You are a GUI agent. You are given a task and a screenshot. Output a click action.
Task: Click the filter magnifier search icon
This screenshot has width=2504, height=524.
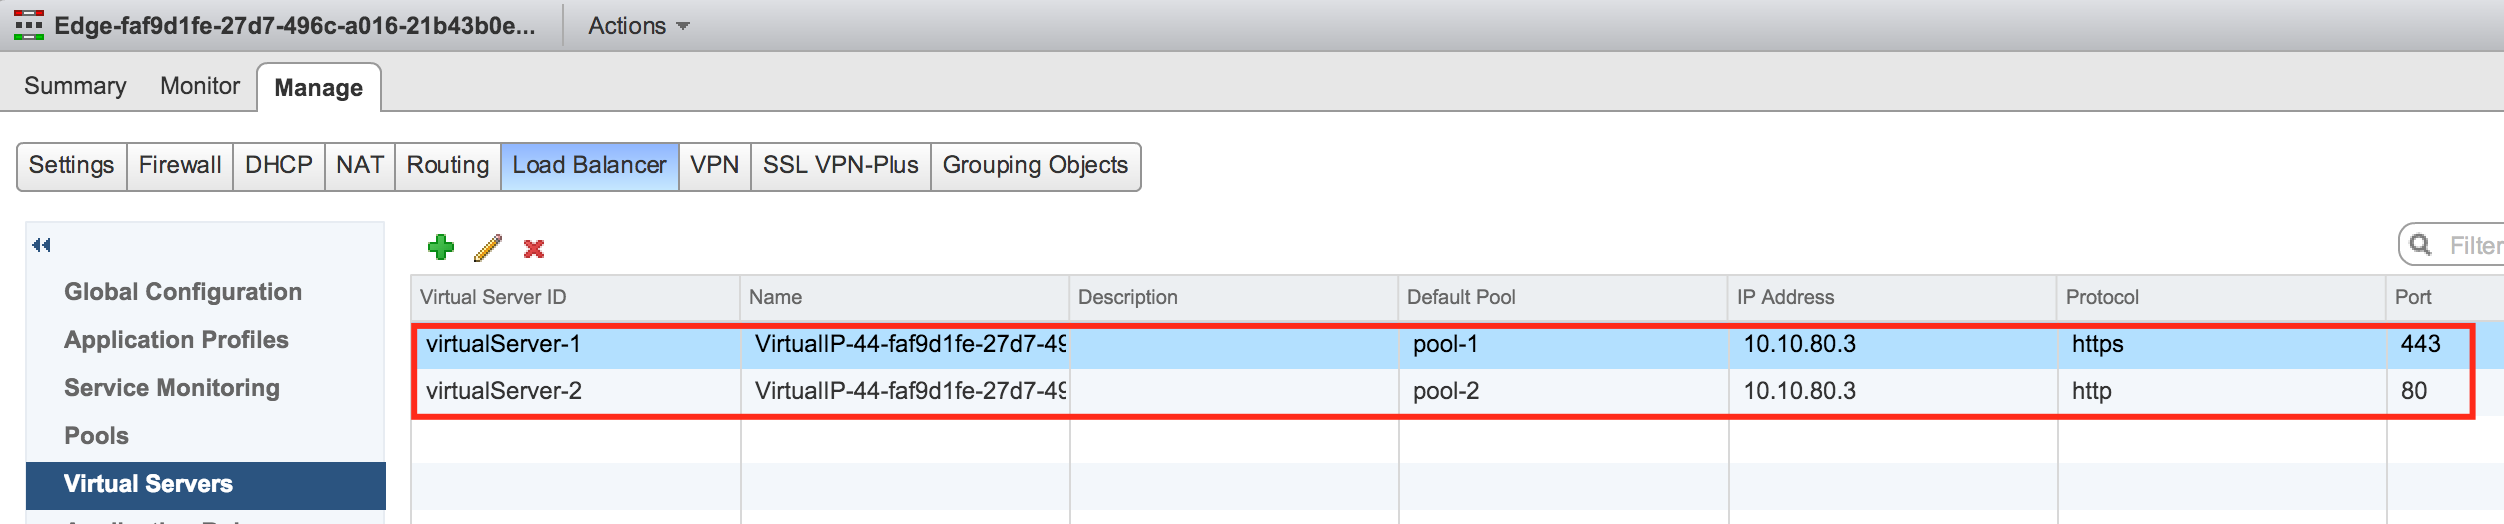[2421, 245]
